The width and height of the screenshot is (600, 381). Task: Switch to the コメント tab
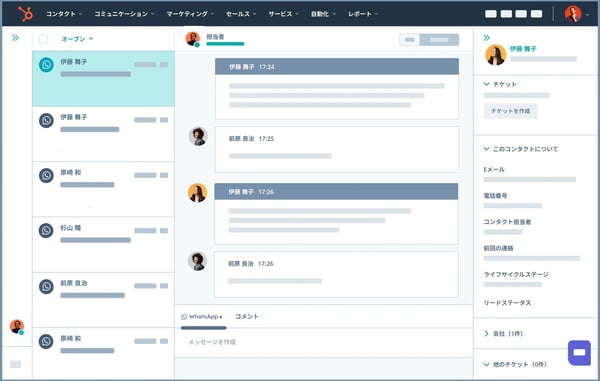pyautogui.click(x=247, y=317)
